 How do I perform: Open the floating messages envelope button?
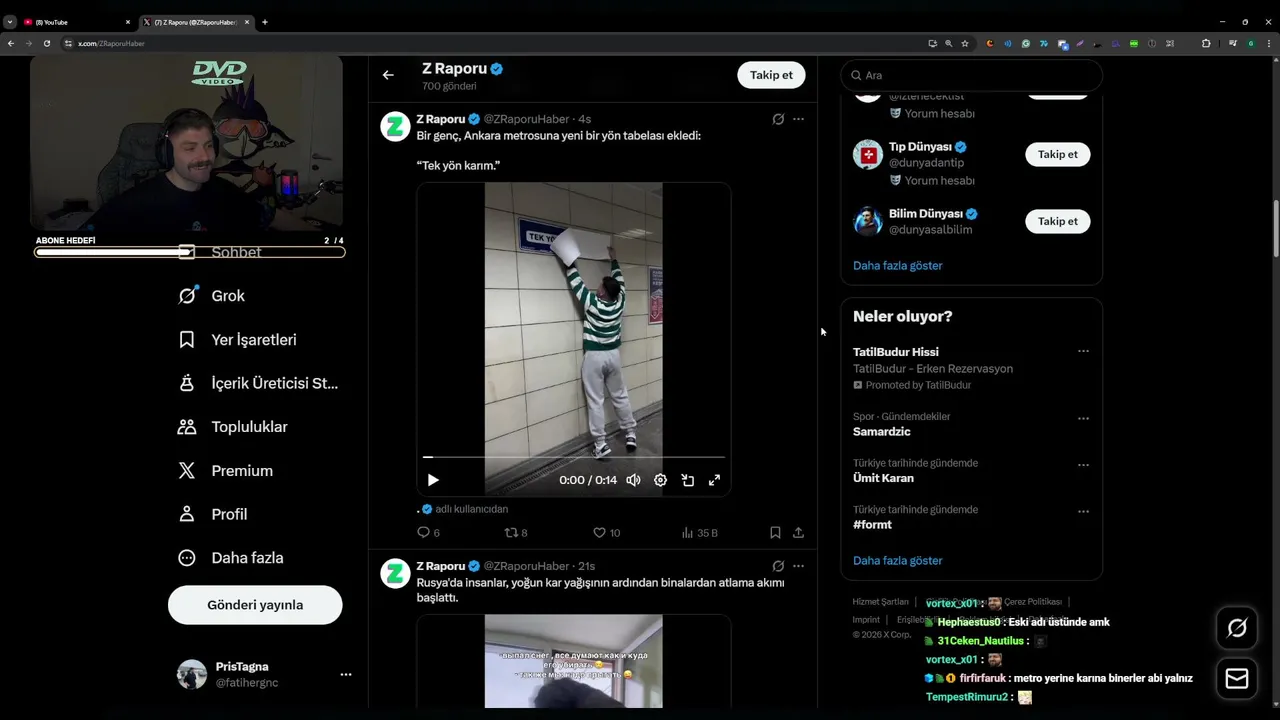pos(1237,679)
